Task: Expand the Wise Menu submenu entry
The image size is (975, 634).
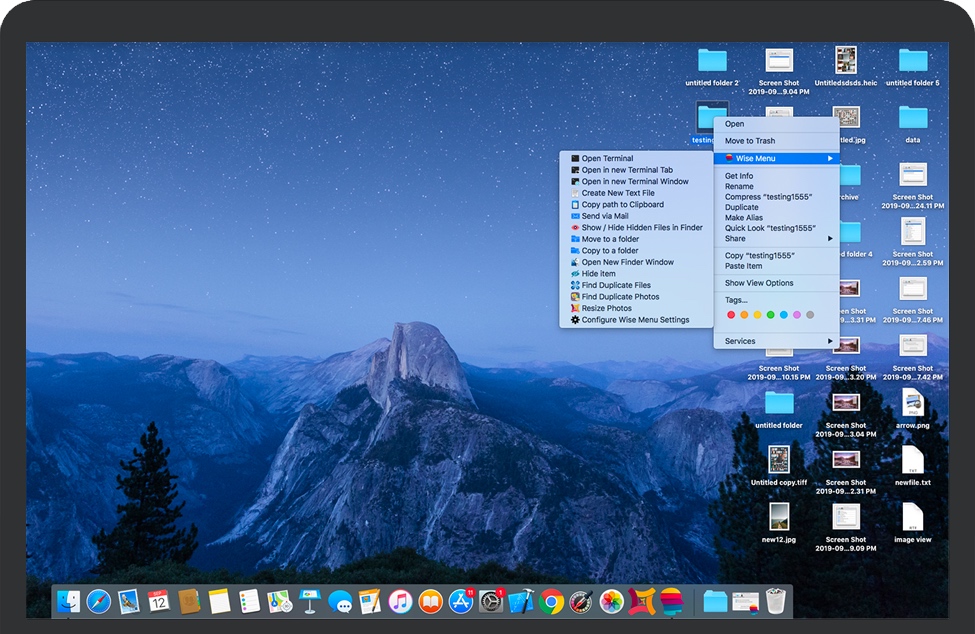Action: (776, 158)
